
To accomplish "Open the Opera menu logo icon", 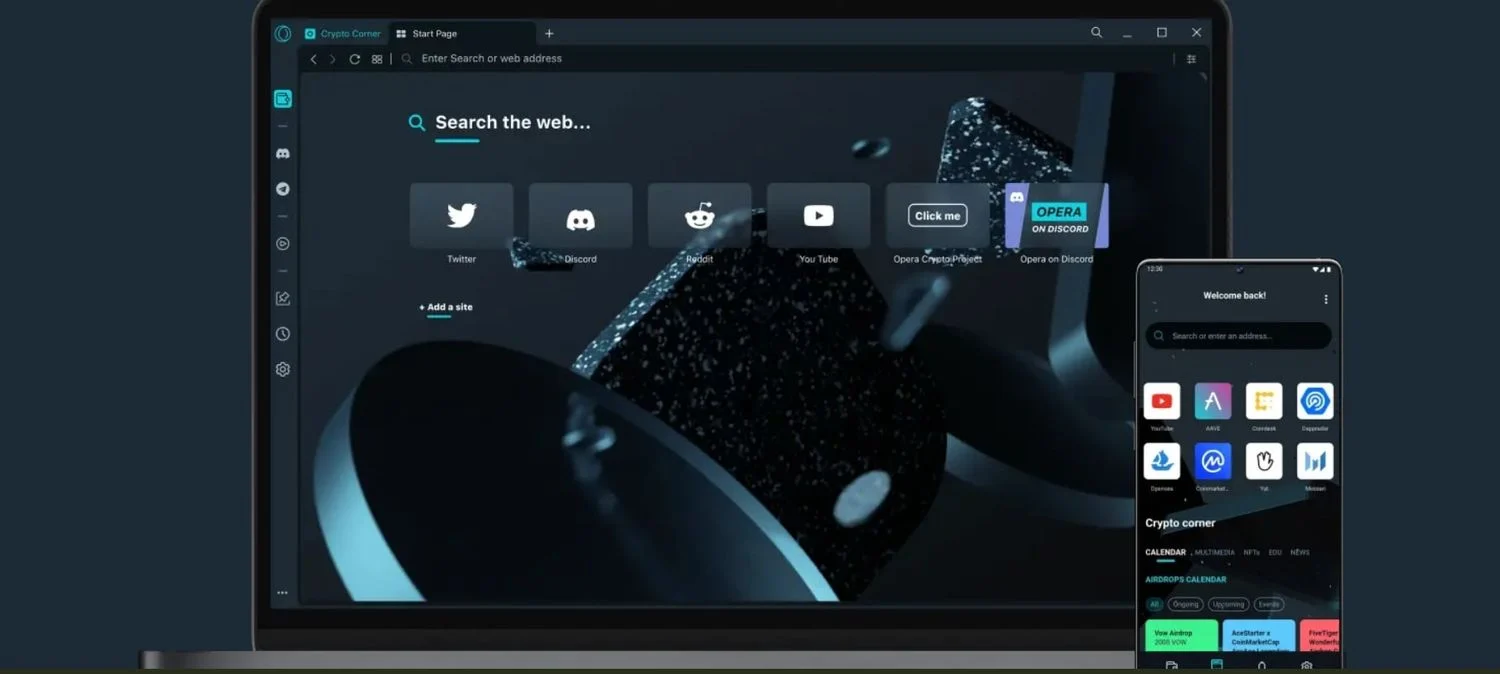I will click(283, 34).
